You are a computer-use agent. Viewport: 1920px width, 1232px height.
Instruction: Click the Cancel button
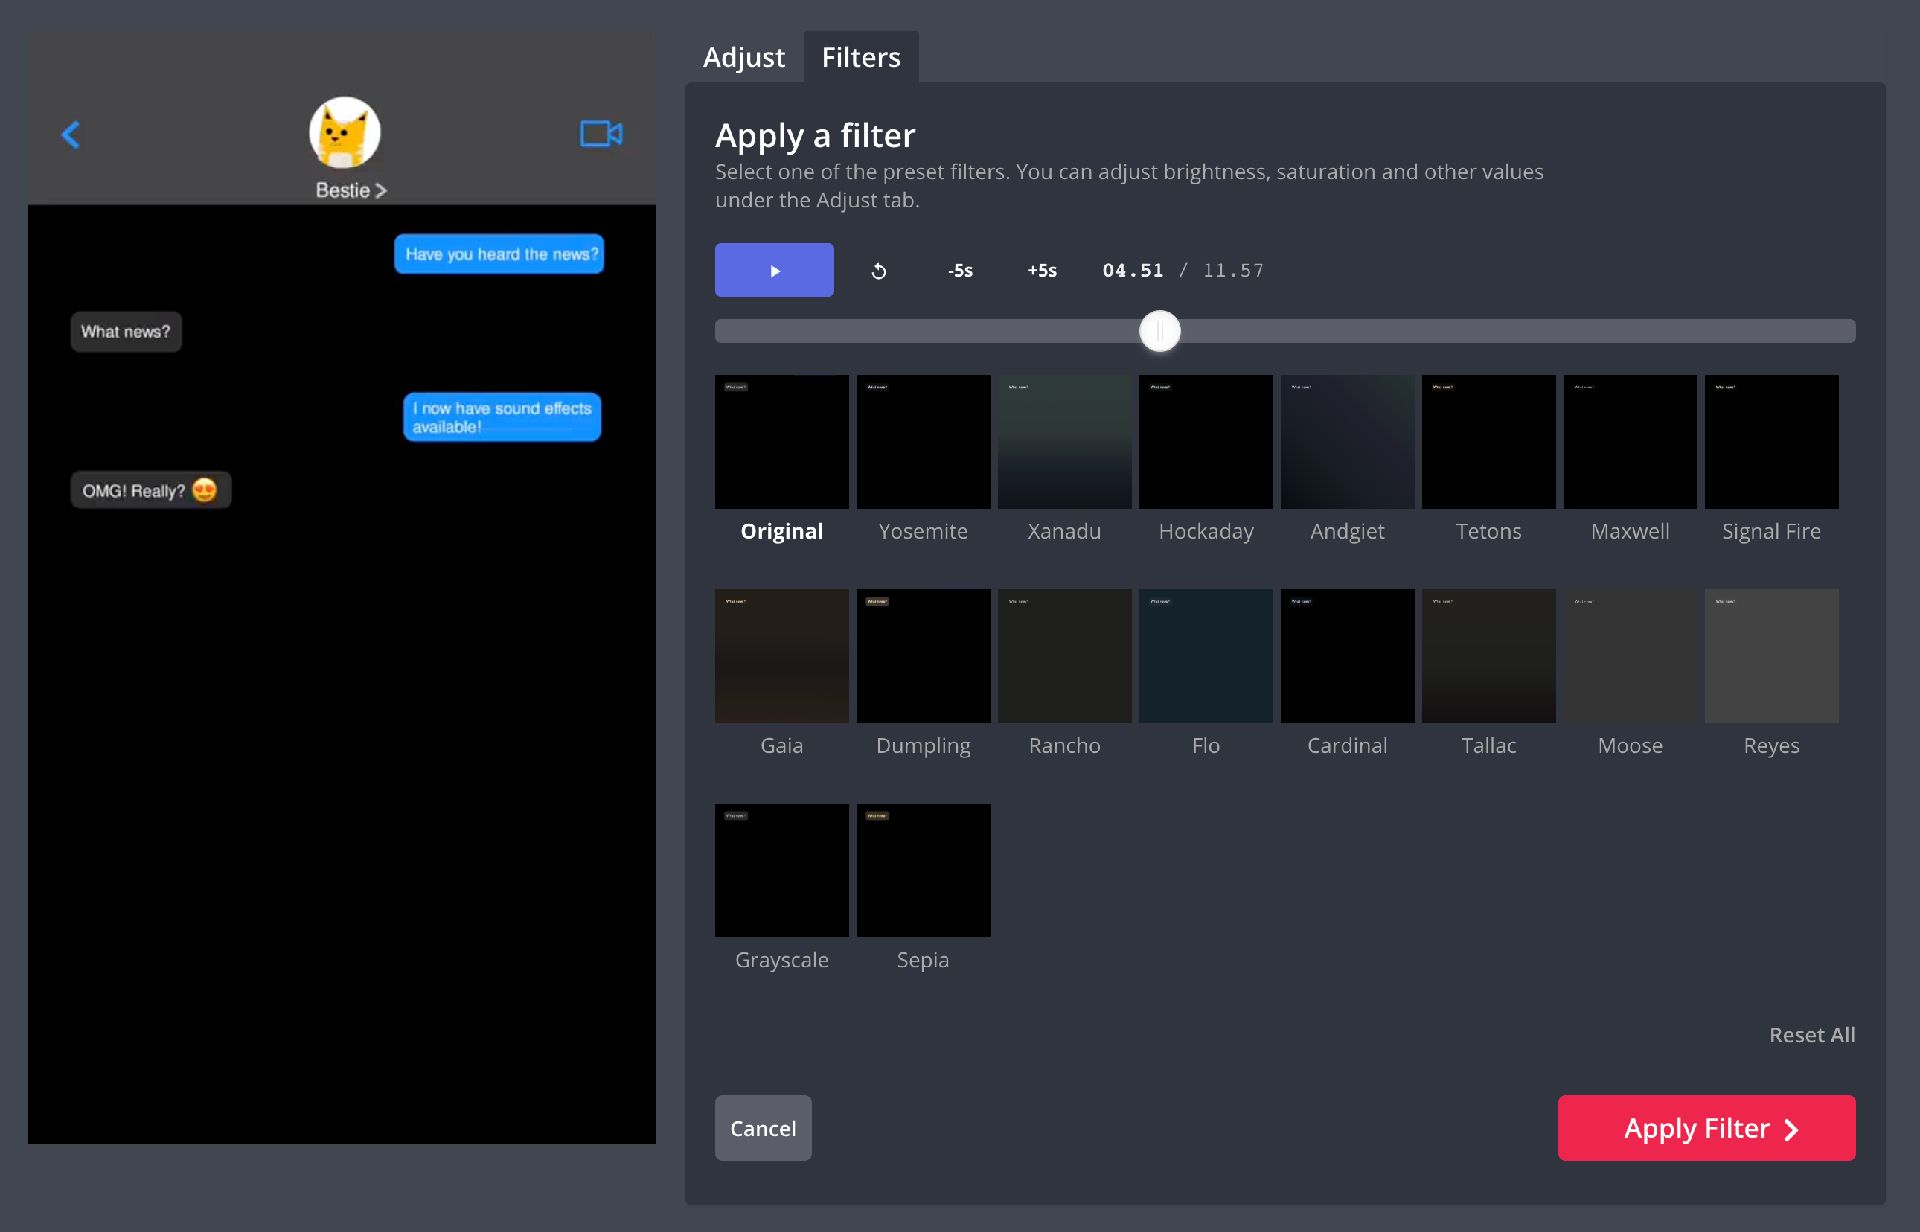click(x=761, y=1127)
